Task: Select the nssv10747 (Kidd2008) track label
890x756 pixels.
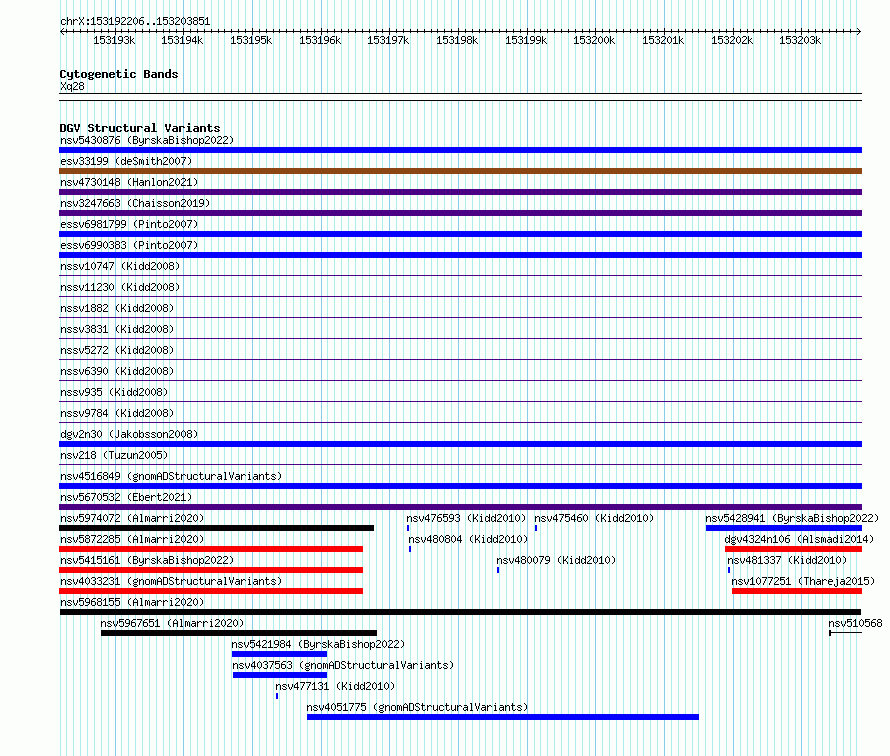Action: 120,266
